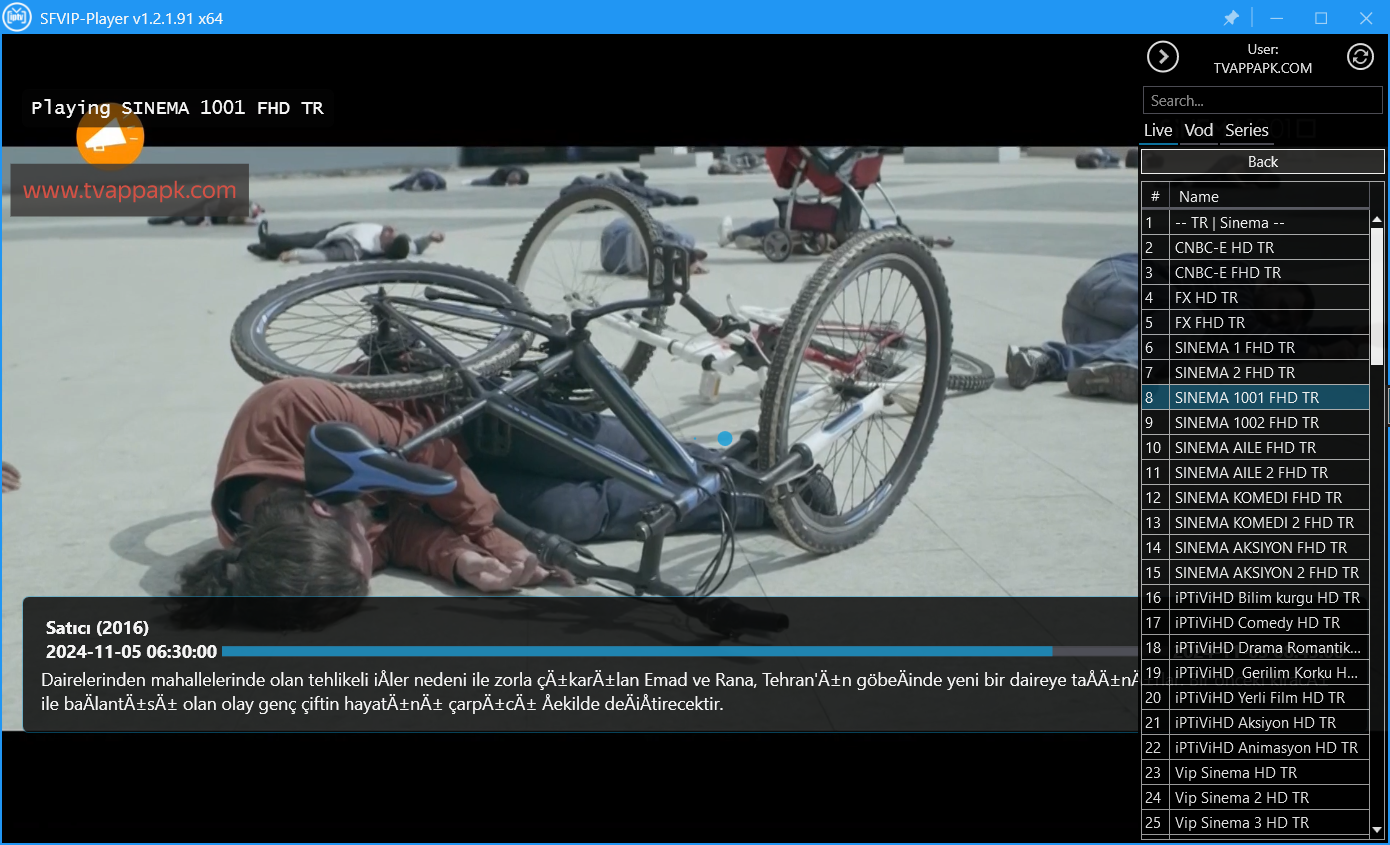Click the 'Satıcı (2016)' programme title
Viewport: 1390px width, 845px height.
(97, 628)
